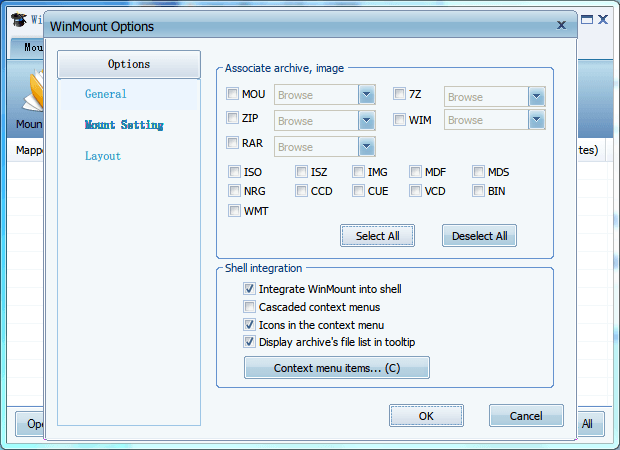Image resolution: width=620 pixels, height=450 pixels.
Task: Open the Layout options section
Action: pos(103,156)
